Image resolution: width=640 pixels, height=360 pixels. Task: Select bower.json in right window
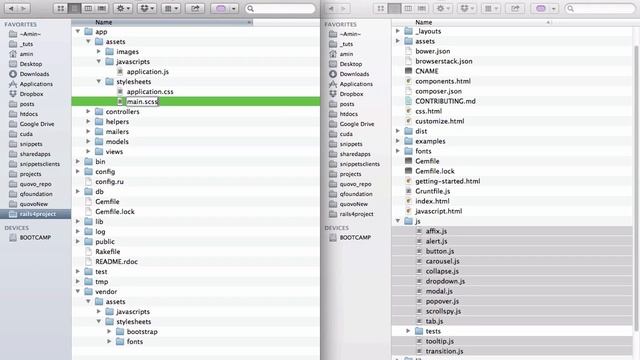click(x=433, y=51)
